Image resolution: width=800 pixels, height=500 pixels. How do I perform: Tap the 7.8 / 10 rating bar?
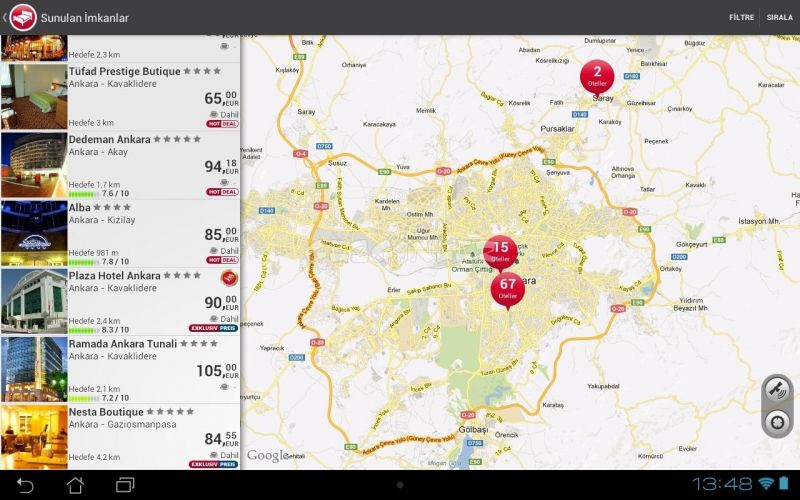[84, 262]
